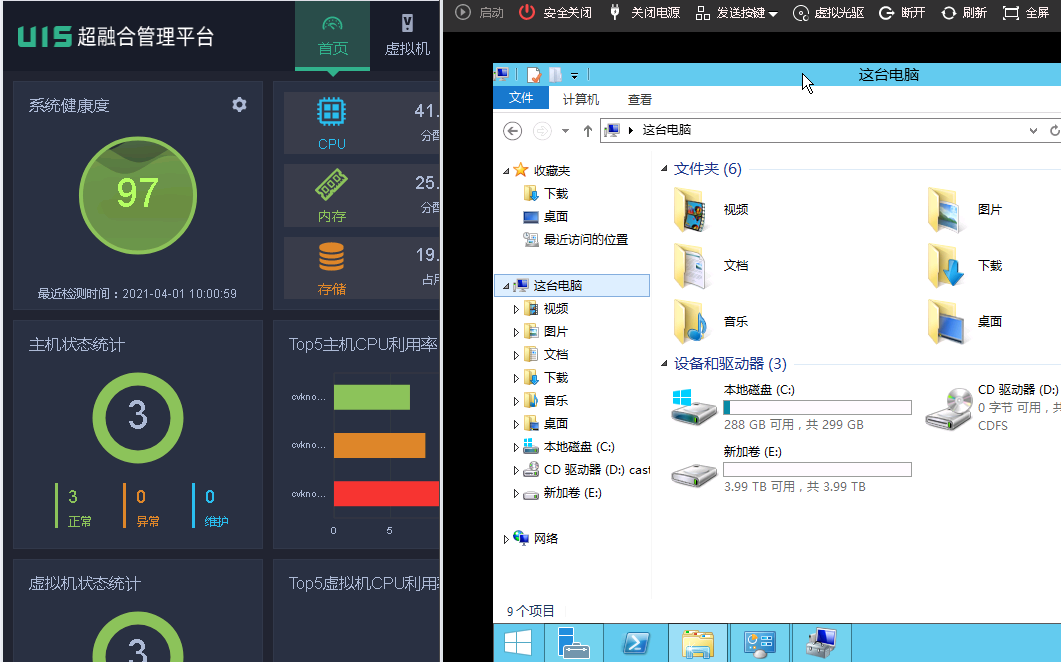
Task: Expand the 音乐 tree node
Action: coord(516,401)
